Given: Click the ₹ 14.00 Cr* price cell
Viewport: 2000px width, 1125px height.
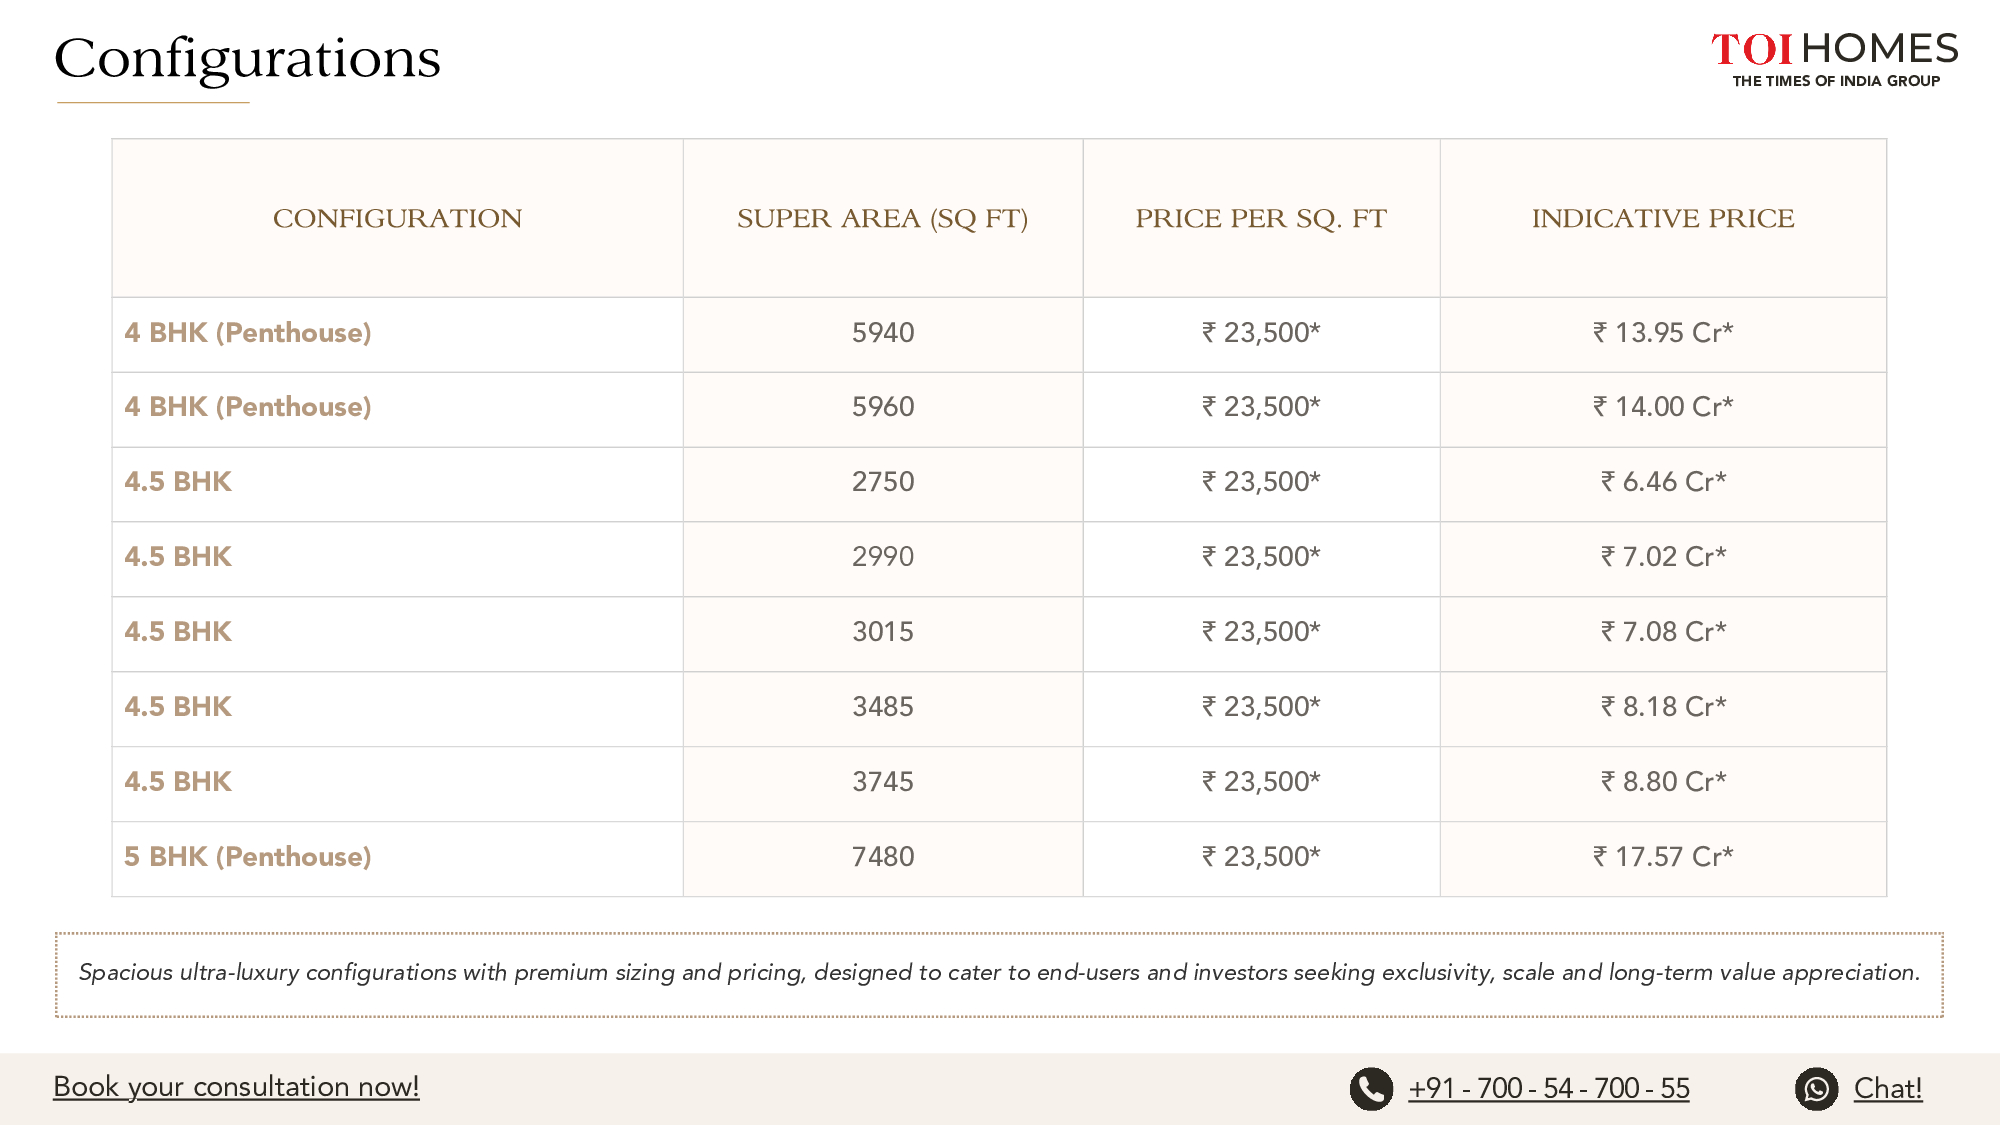Looking at the screenshot, I should pyautogui.click(x=1662, y=407).
